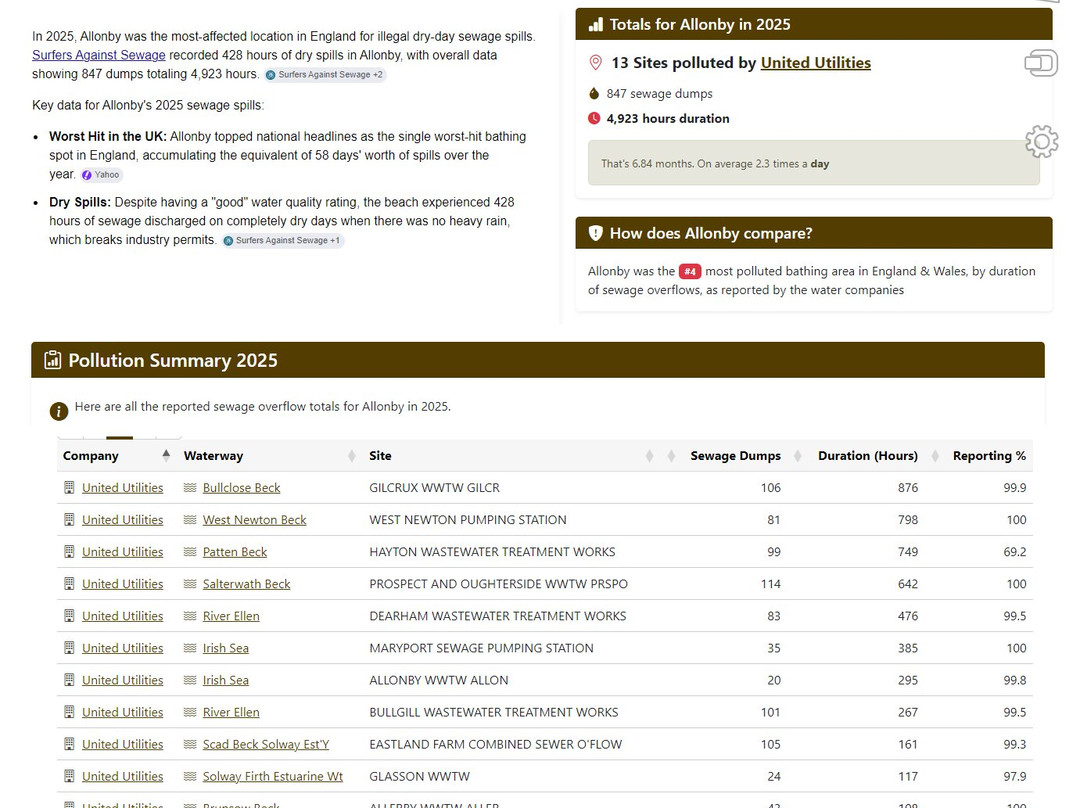
Task: Click Surfers Against Sewage +2 source chip
Action: point(324,74)
